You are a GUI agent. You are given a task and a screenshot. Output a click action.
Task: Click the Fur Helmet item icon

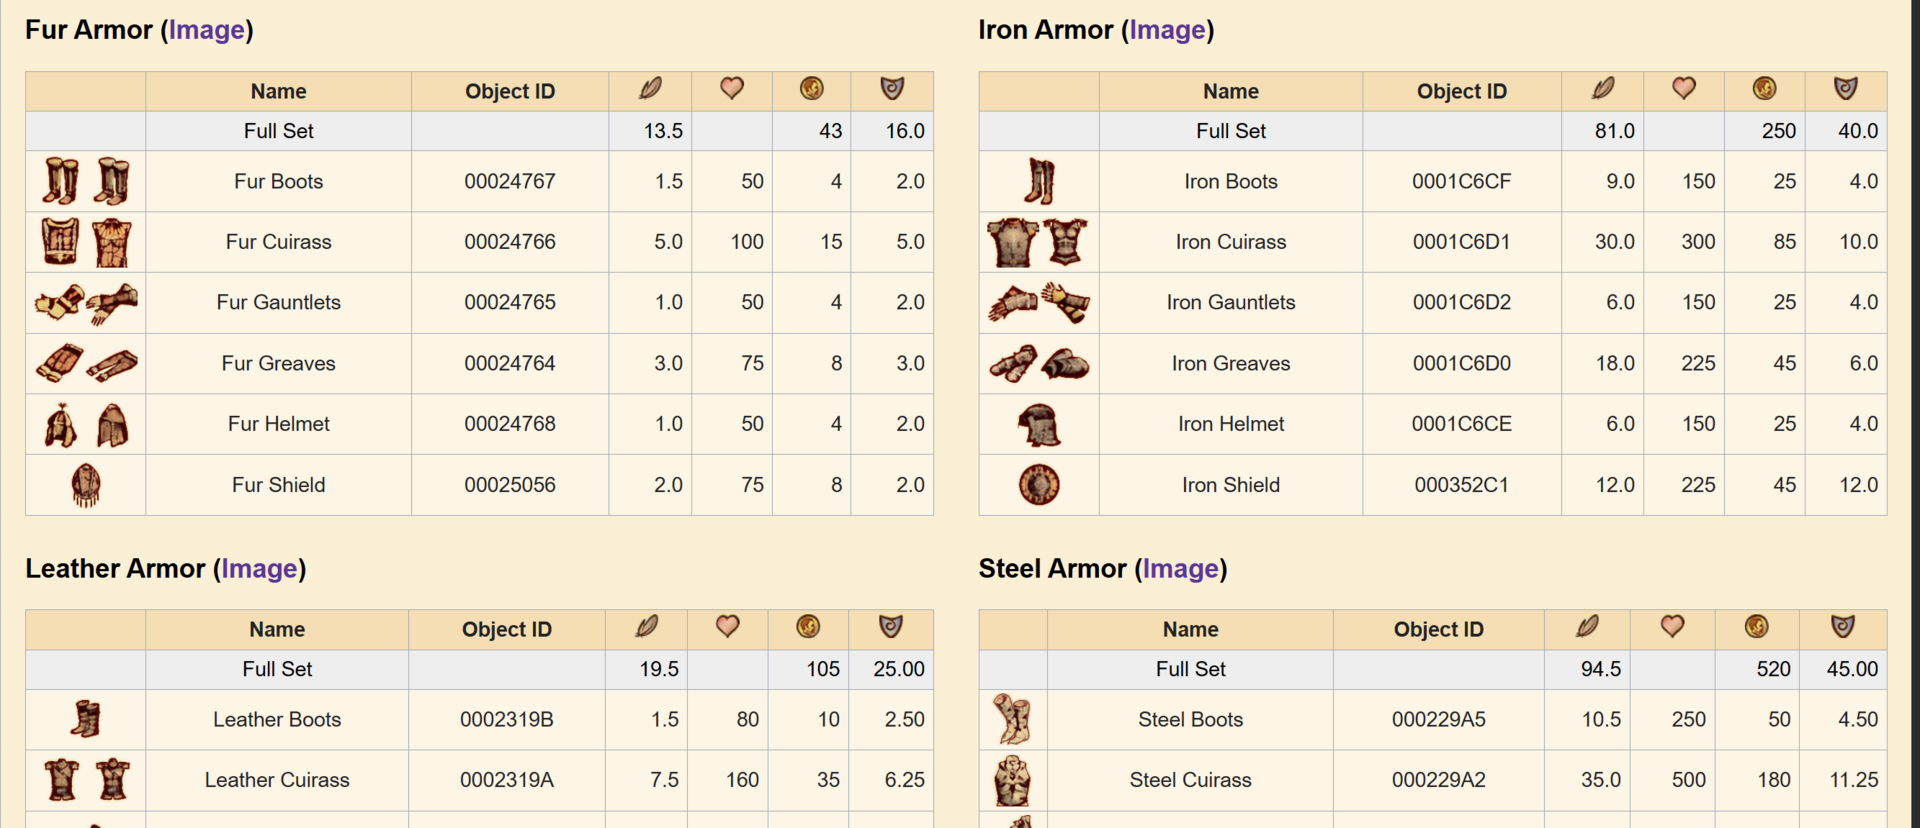pos(86,424)
